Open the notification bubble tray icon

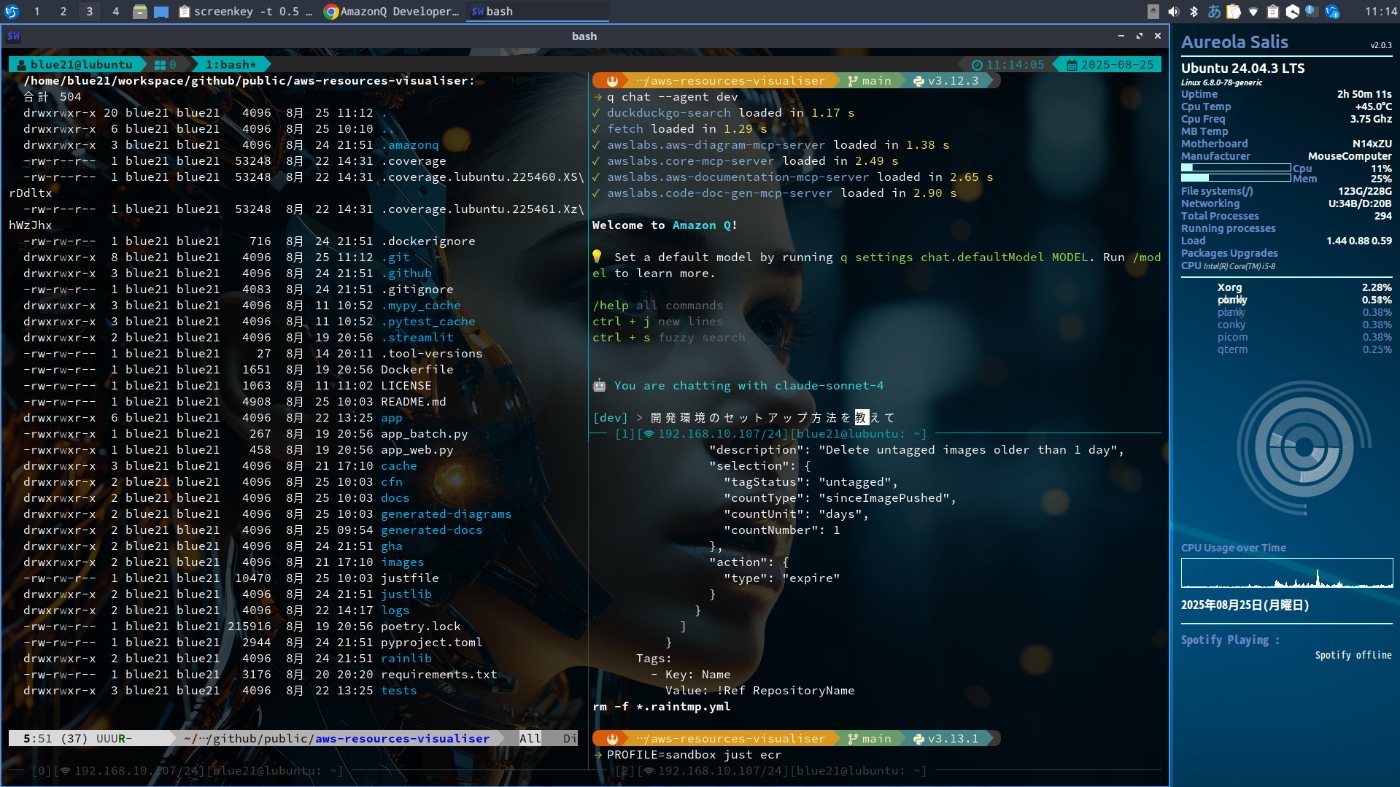pyautogui.click(x=1312, y=12)
